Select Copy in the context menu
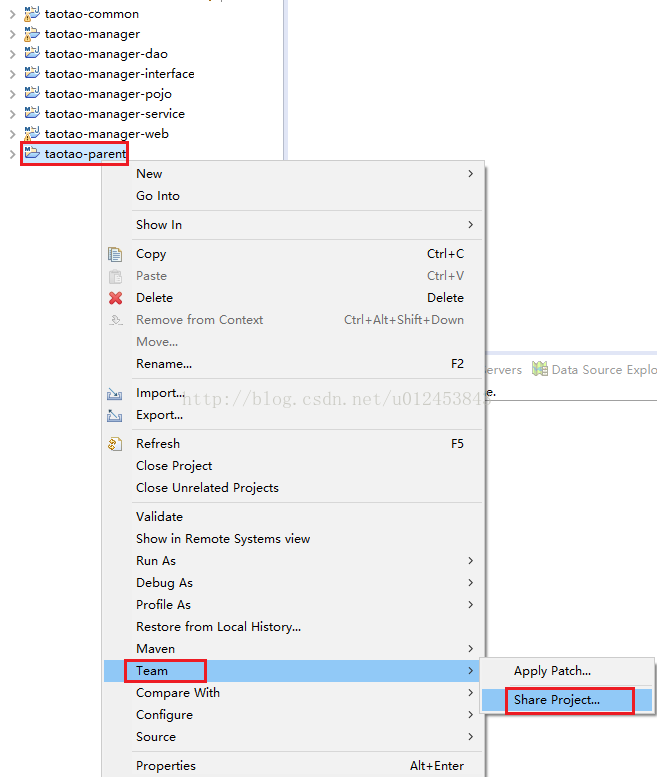This screenshot has height=777, width=657. (x=293, y=254)
